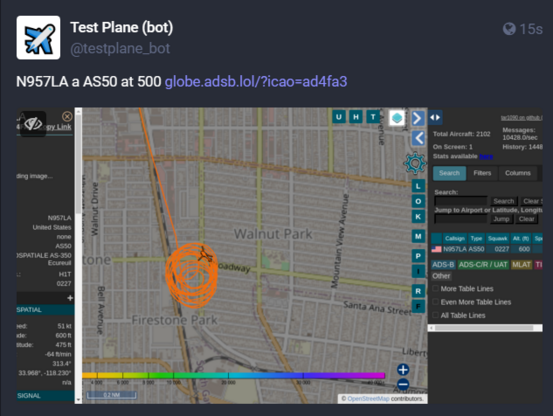Open the map layer selector icon
Viewport: 553px width, 416px height.
coord(397,118)
